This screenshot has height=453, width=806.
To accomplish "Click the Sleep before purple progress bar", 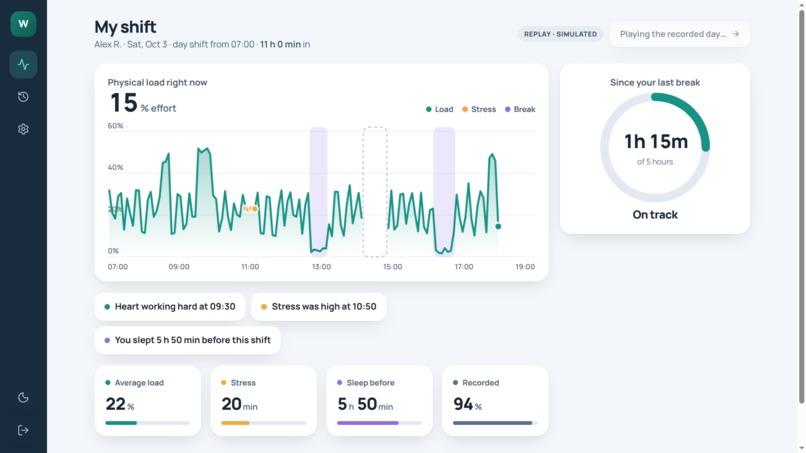I will [379, 423].
